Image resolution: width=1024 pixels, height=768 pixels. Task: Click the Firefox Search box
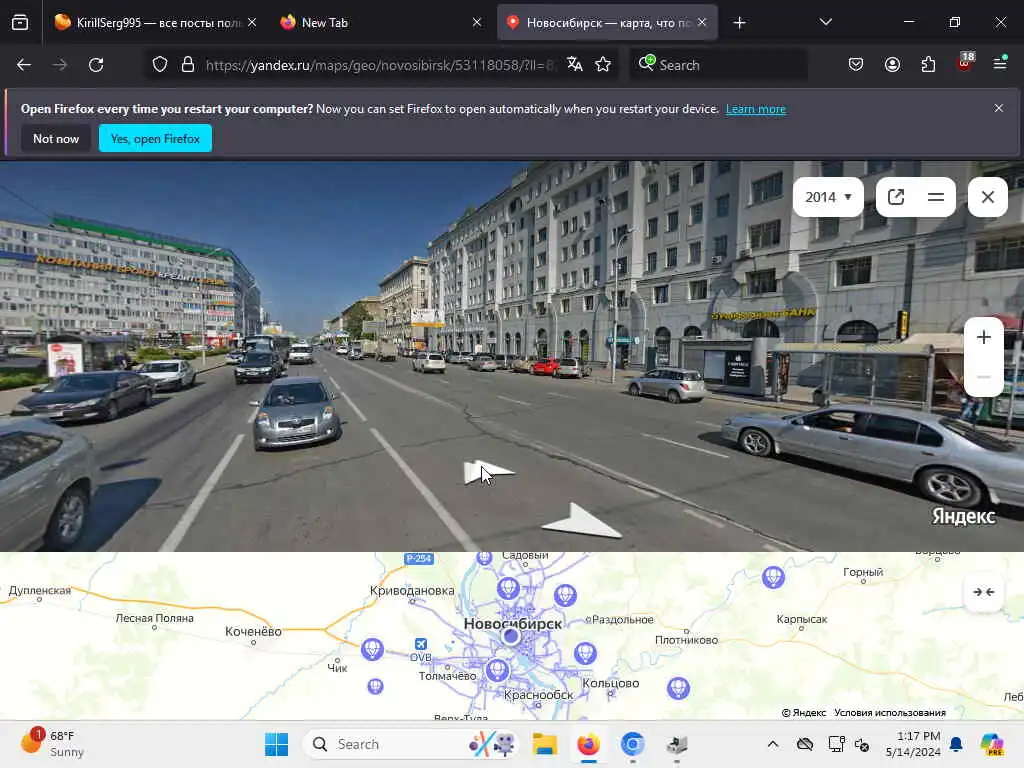(x=718, y=65)
